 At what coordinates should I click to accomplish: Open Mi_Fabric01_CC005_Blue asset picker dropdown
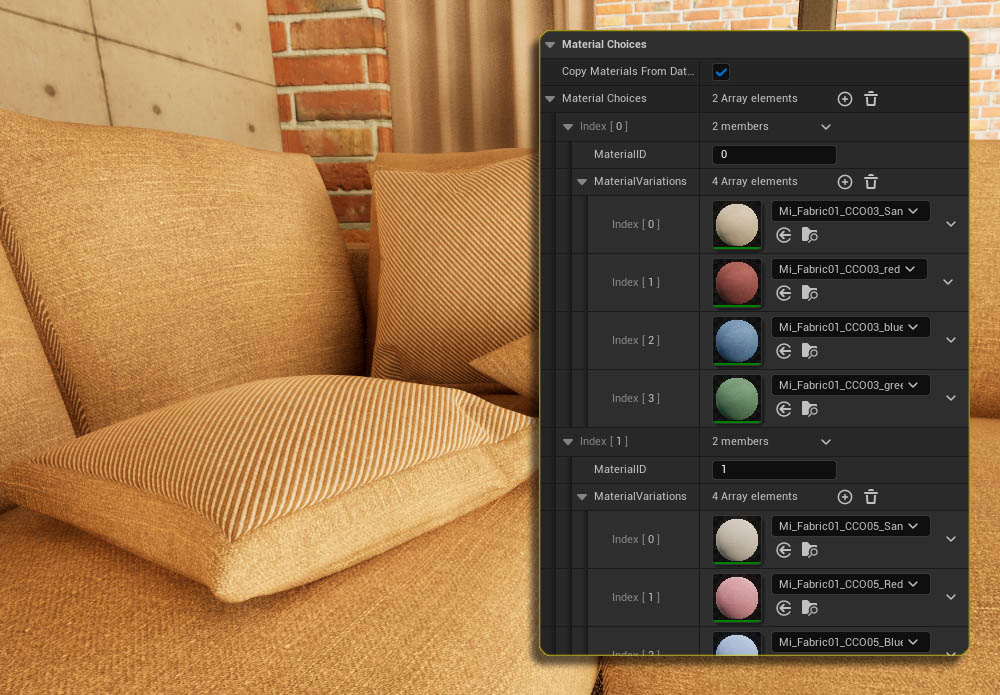850,642
